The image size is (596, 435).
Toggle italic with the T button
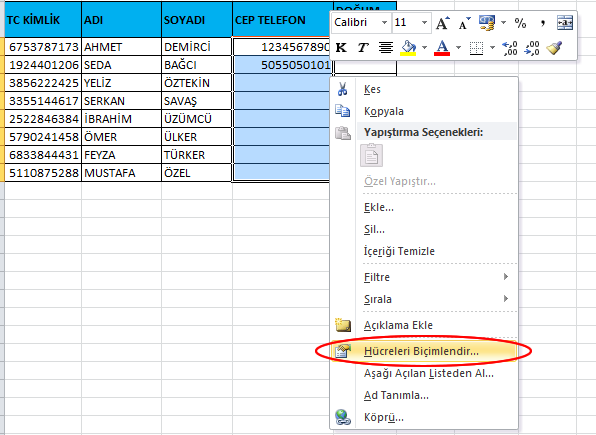pos(363,48)
